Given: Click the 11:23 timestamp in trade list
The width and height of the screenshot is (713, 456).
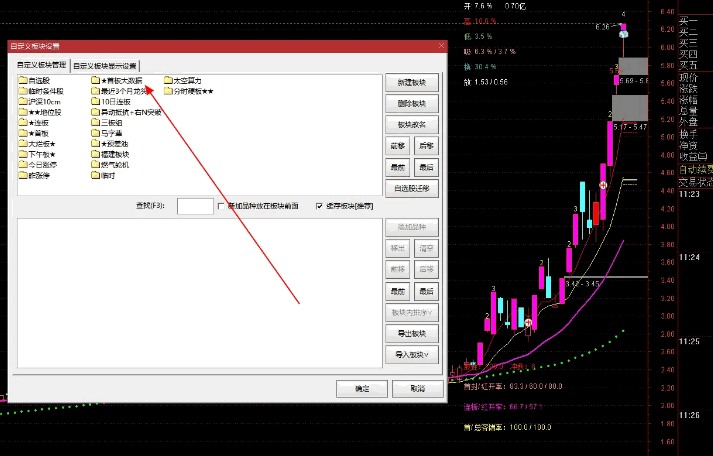Looking at the screenshot, I should point(689,194).
